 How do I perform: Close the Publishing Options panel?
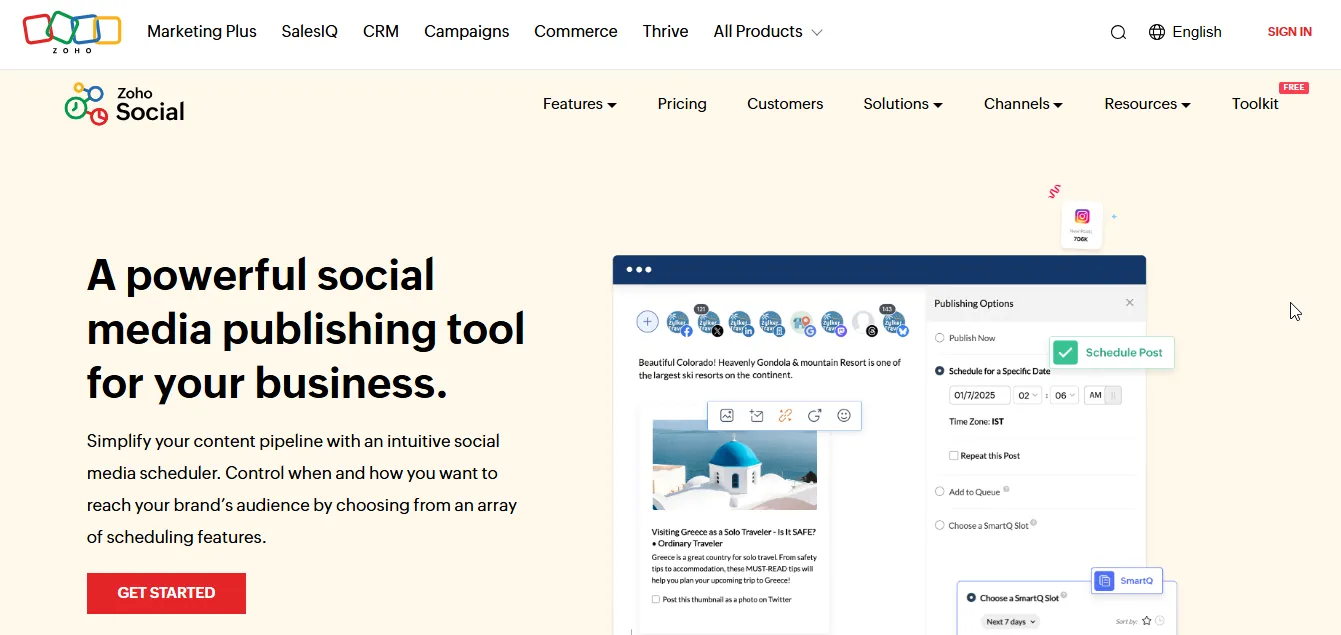(x=1130, y=303)
